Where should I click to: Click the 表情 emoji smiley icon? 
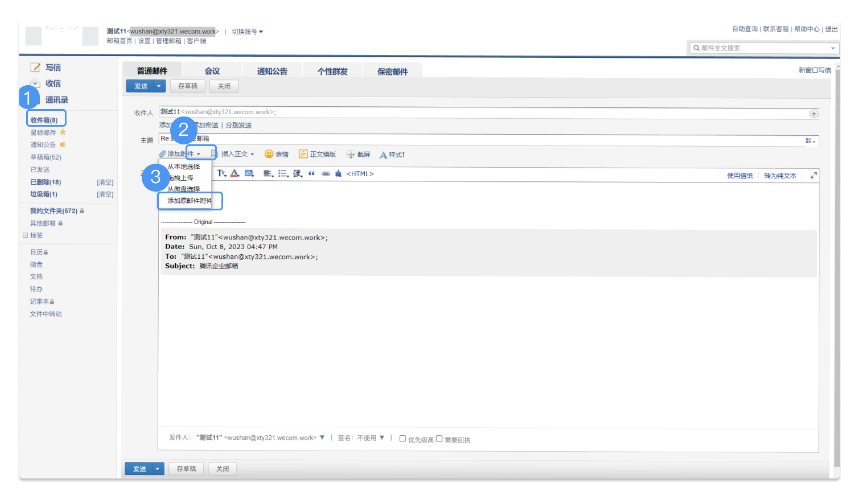click(x=270, y=154)
